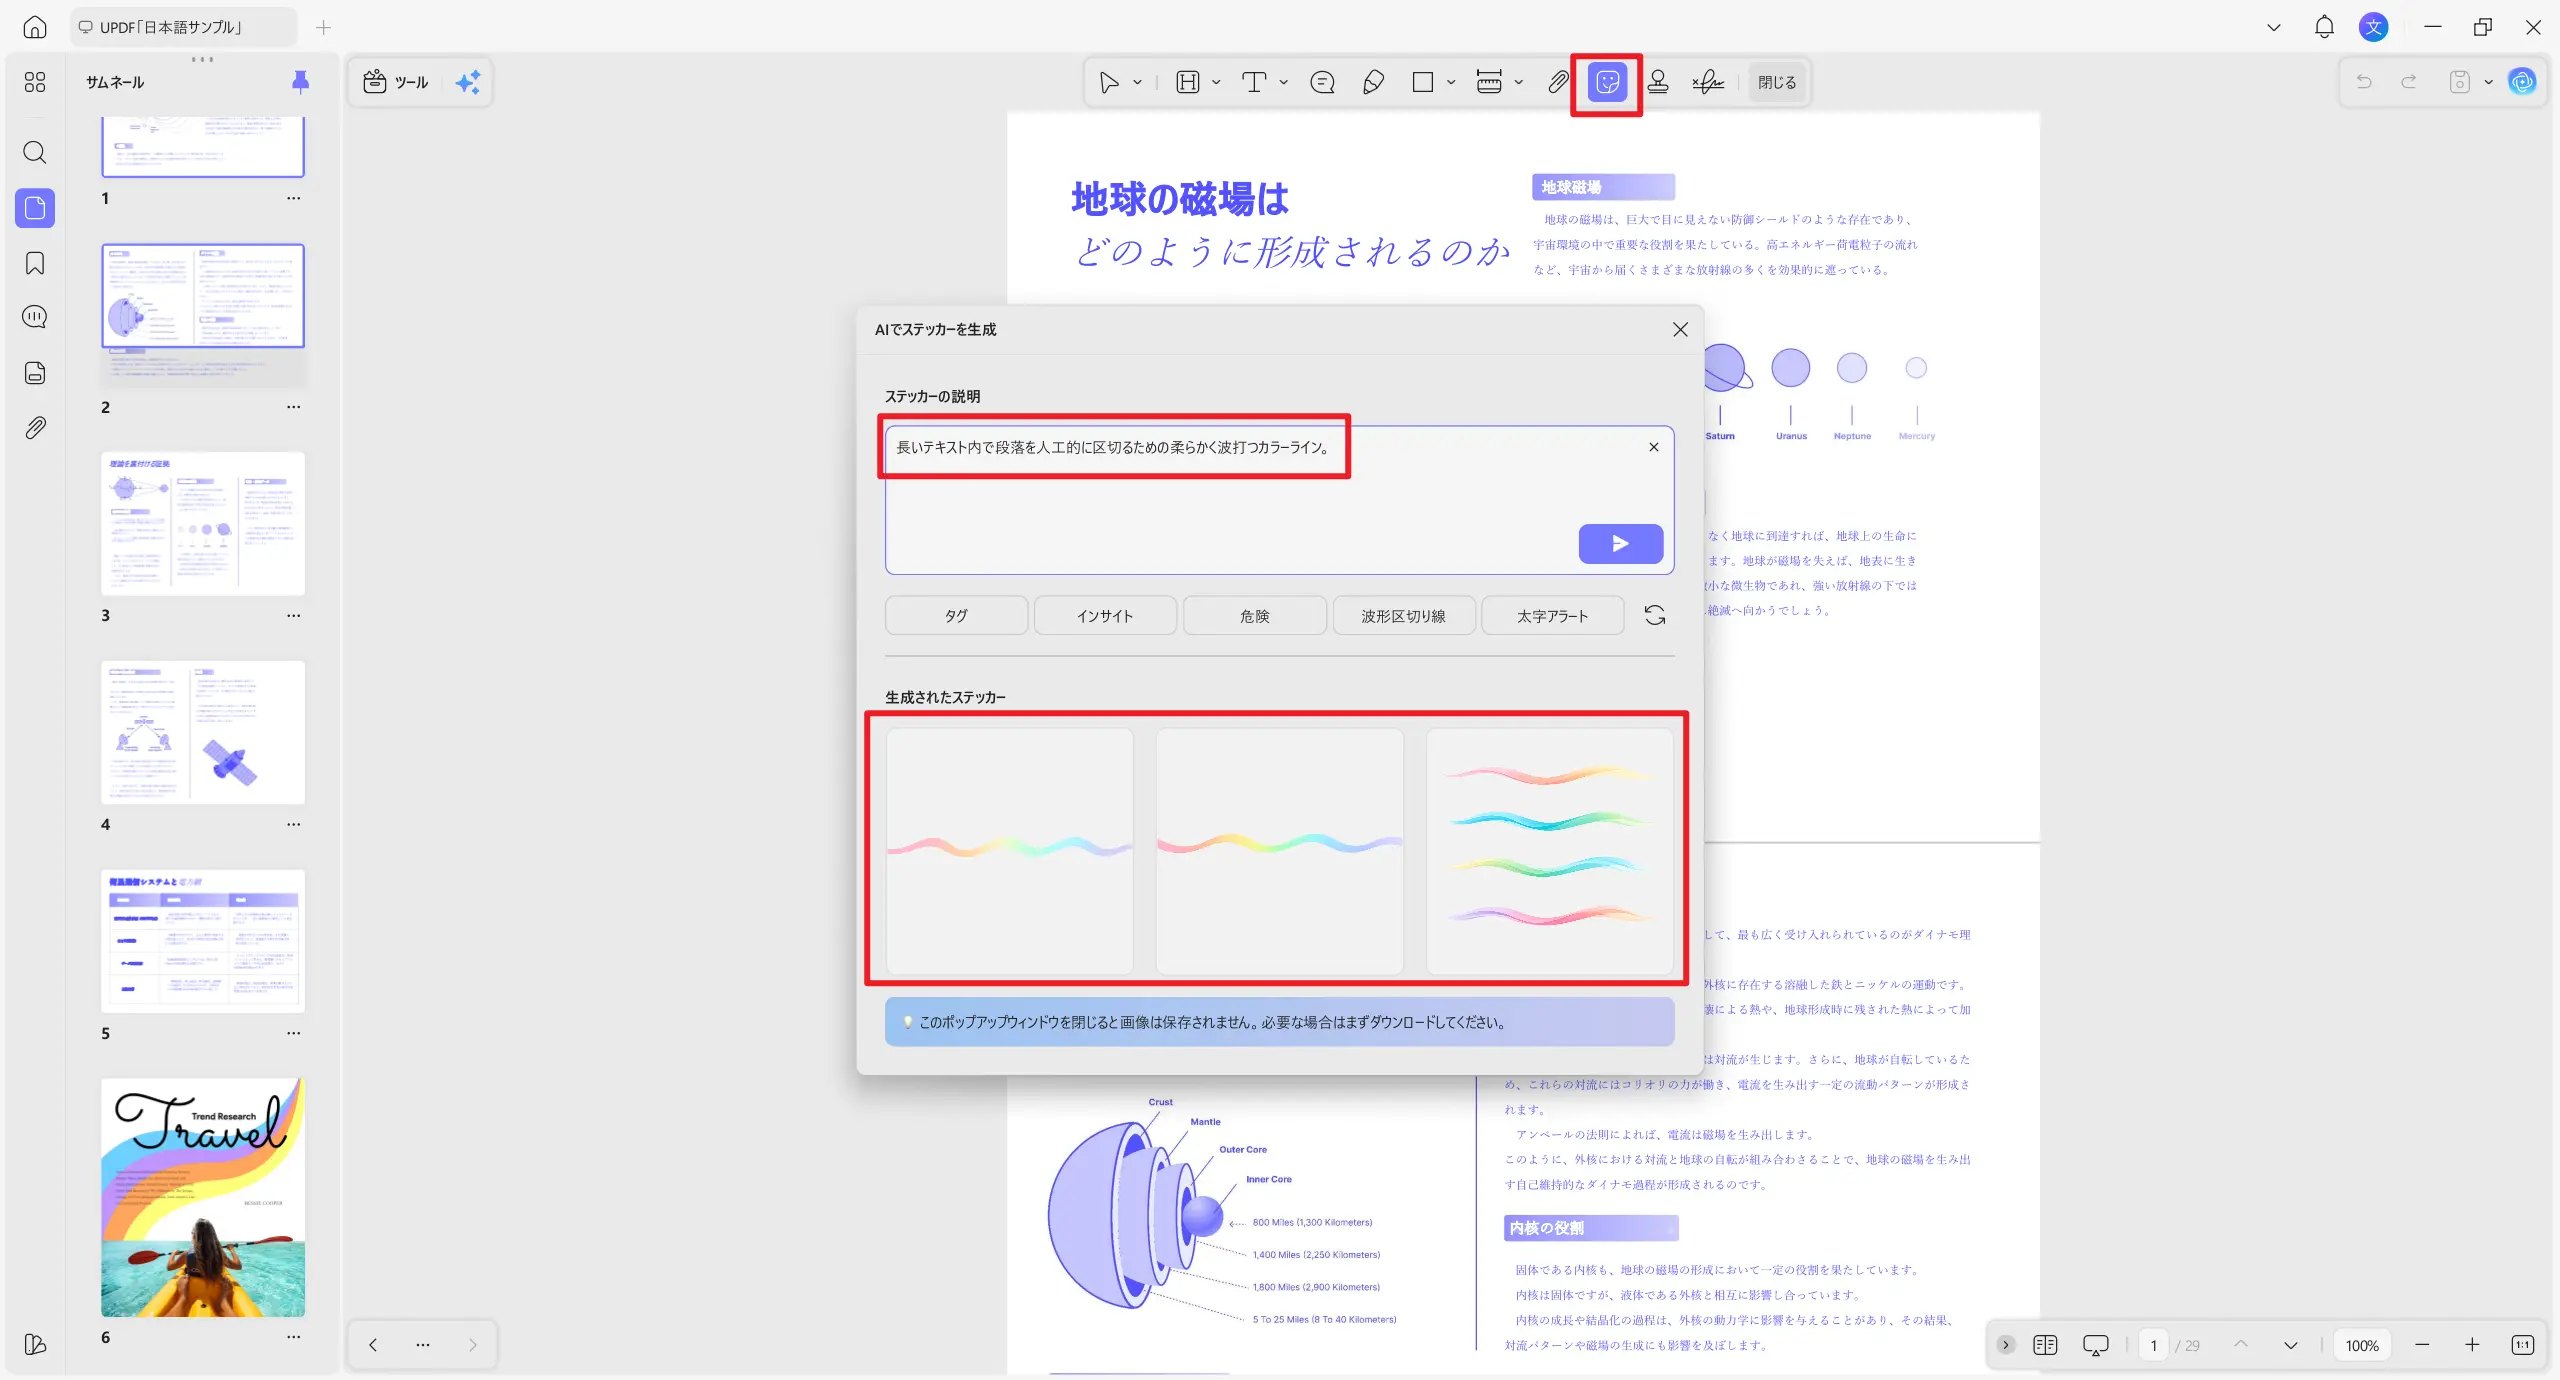Click the search icon in left sidebar
This screenshot has width=2560, height=1380.
35,152
